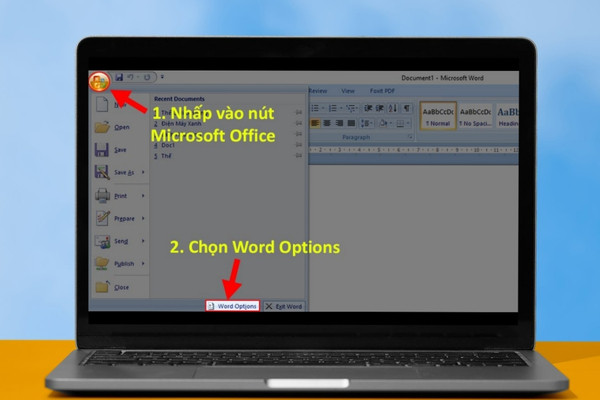The height and width of the screenshot is (400, 600).
Task: Pin the 'Điện Máy Xanh' recent document
Action: pyautogui.click(x=299, y=123)
